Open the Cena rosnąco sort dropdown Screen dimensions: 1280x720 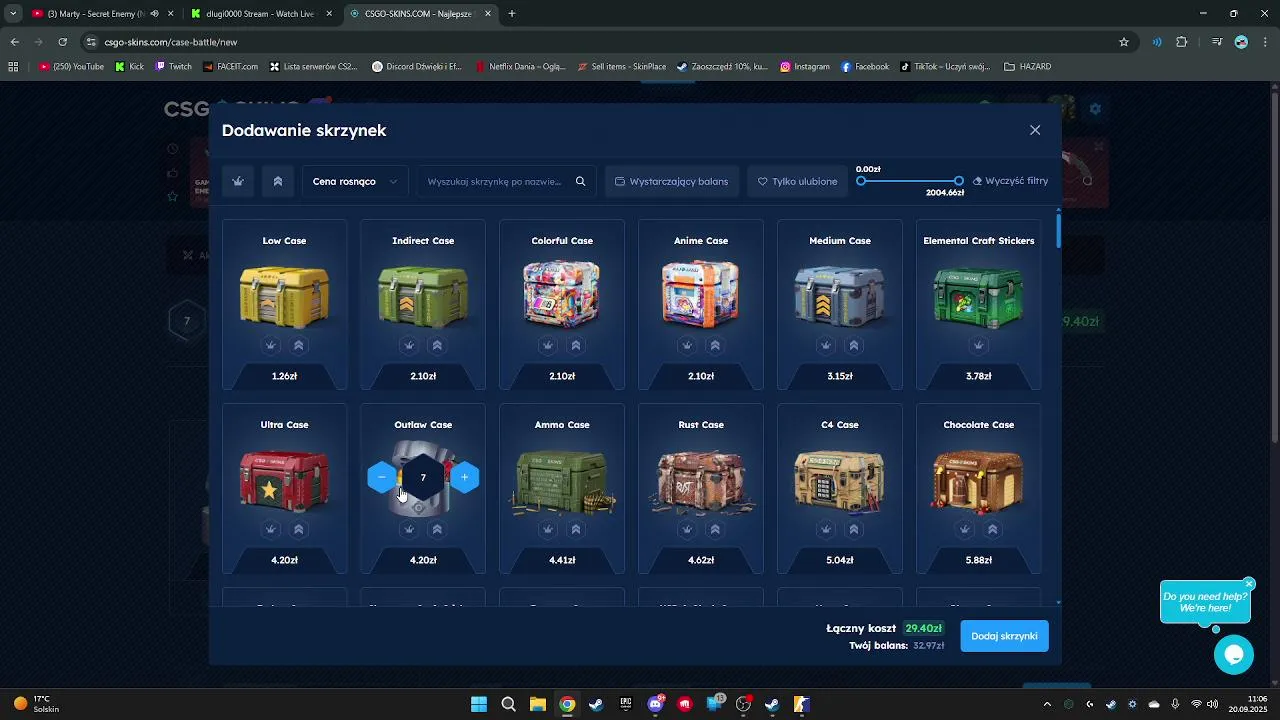click(x=355, y=181)
